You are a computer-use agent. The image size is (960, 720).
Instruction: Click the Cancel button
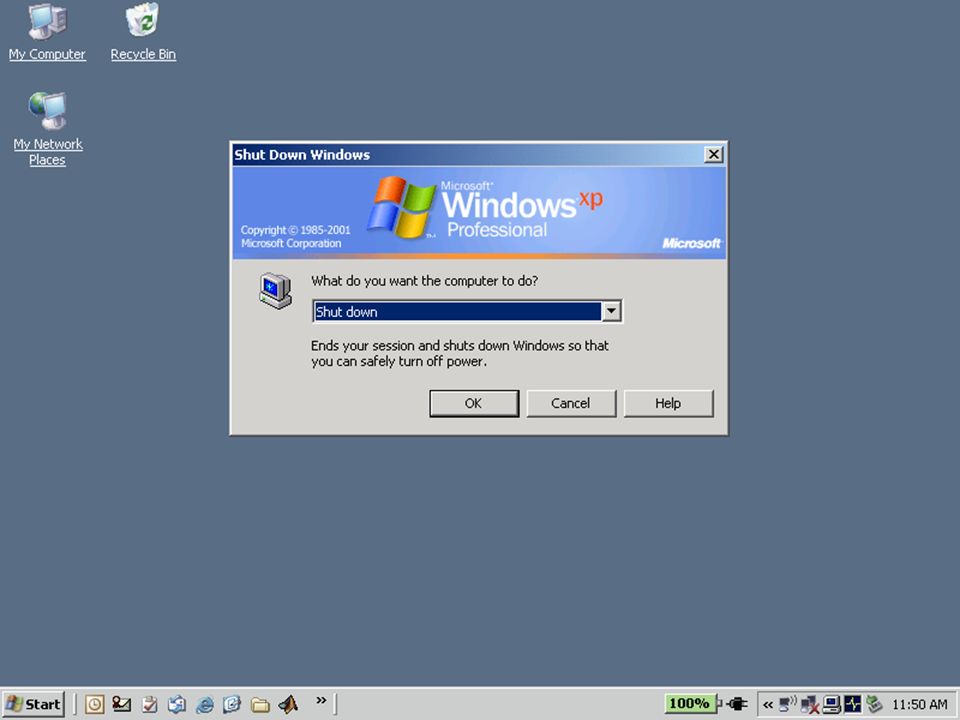[571, 403]
